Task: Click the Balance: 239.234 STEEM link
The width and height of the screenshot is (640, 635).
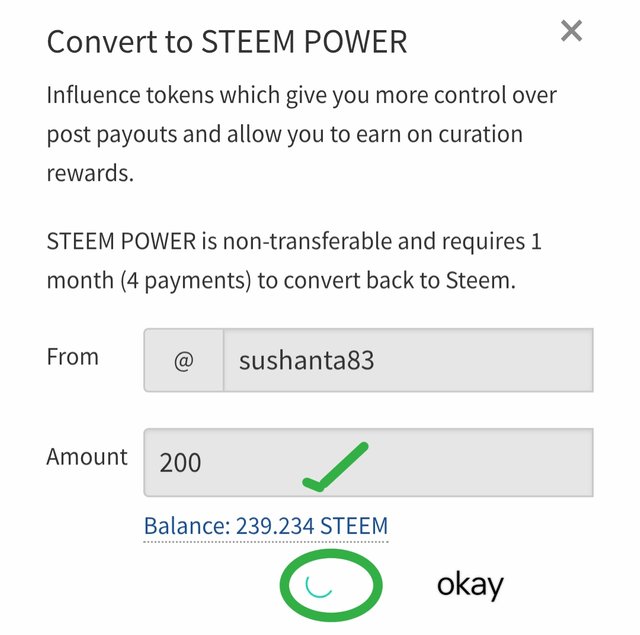Action: pos(266,526)
